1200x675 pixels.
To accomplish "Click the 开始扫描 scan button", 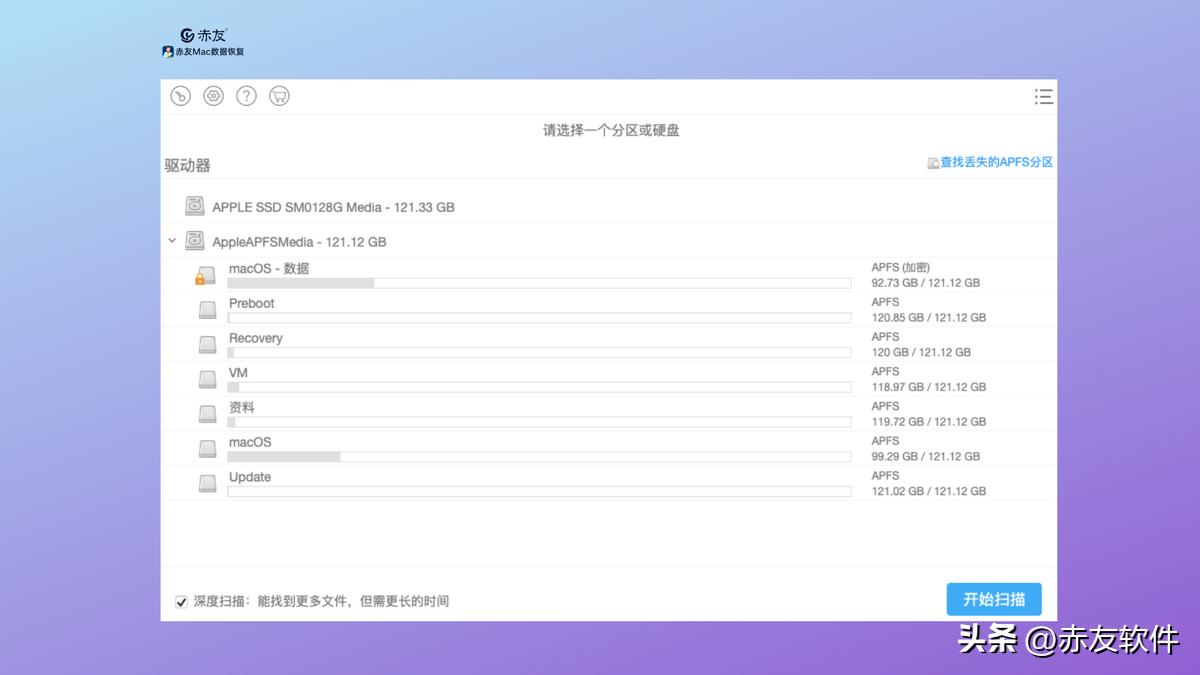I will tap(993, 599).
